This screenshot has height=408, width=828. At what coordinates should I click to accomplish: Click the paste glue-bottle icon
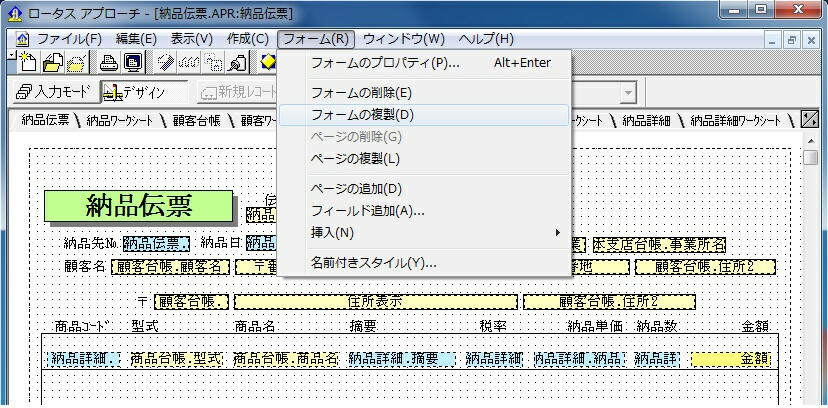point(237,63)
